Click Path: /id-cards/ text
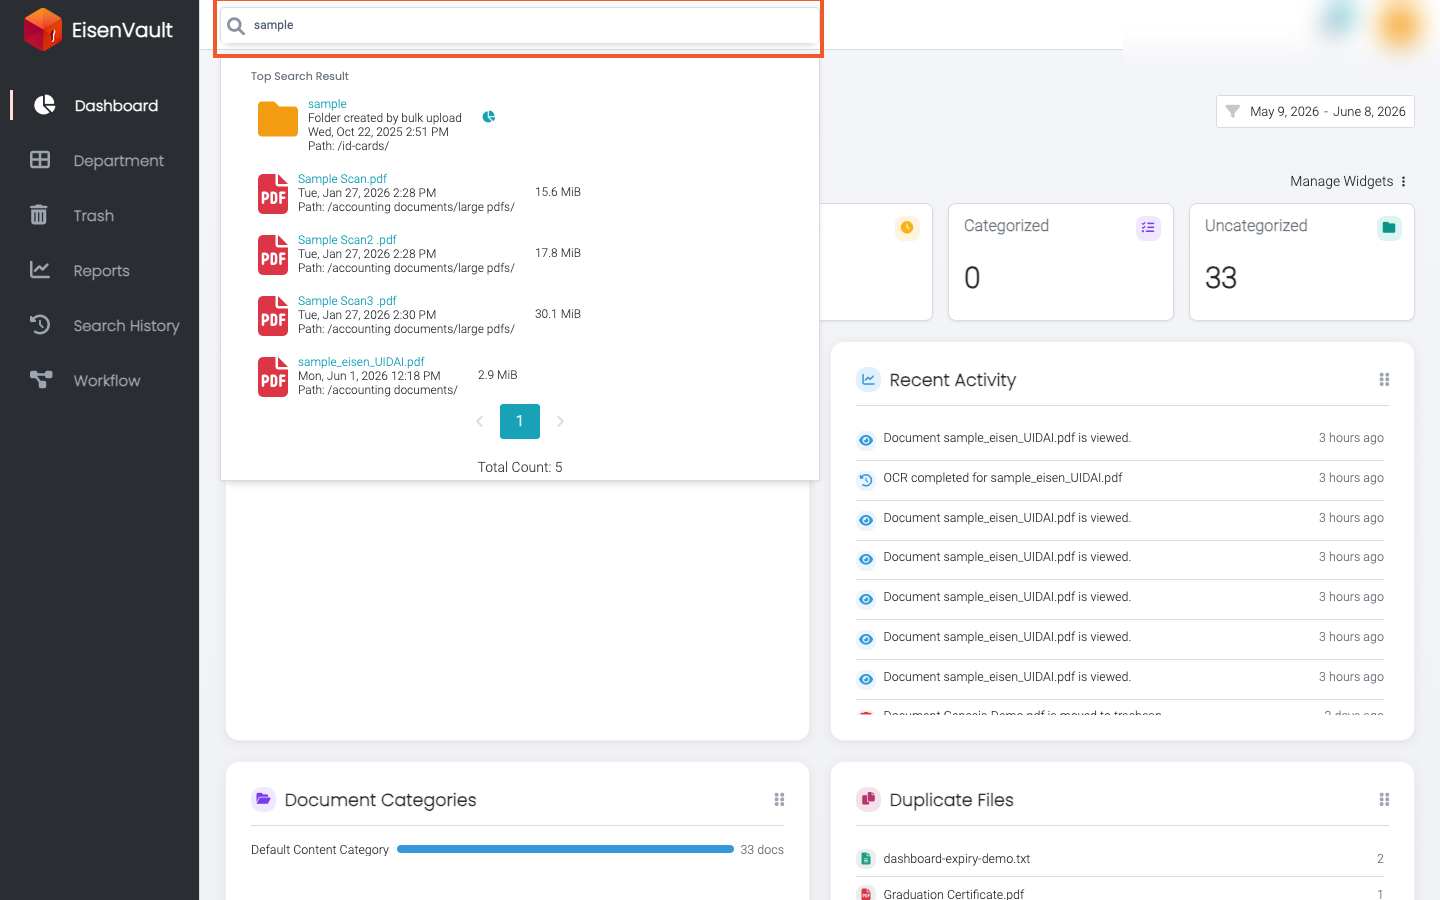Image resolution: width=1440 pixels, height=900 pixels. click(348, 146)
